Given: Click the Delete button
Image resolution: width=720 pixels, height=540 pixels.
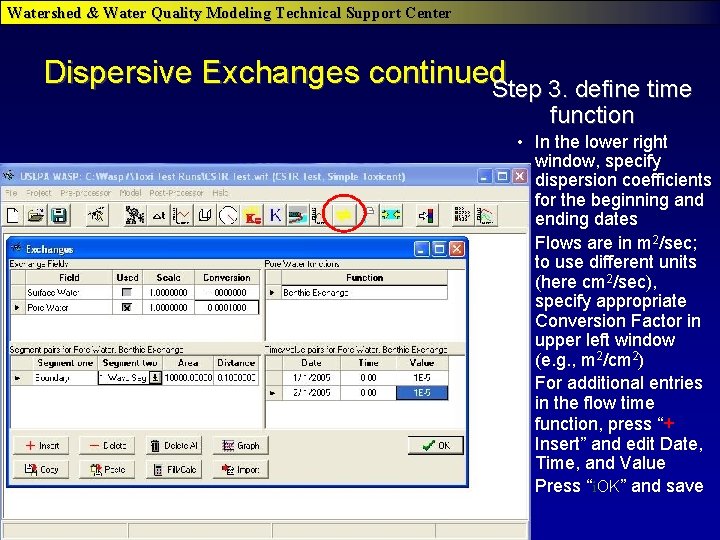Looking at the screenshot, I should [107, 445].
